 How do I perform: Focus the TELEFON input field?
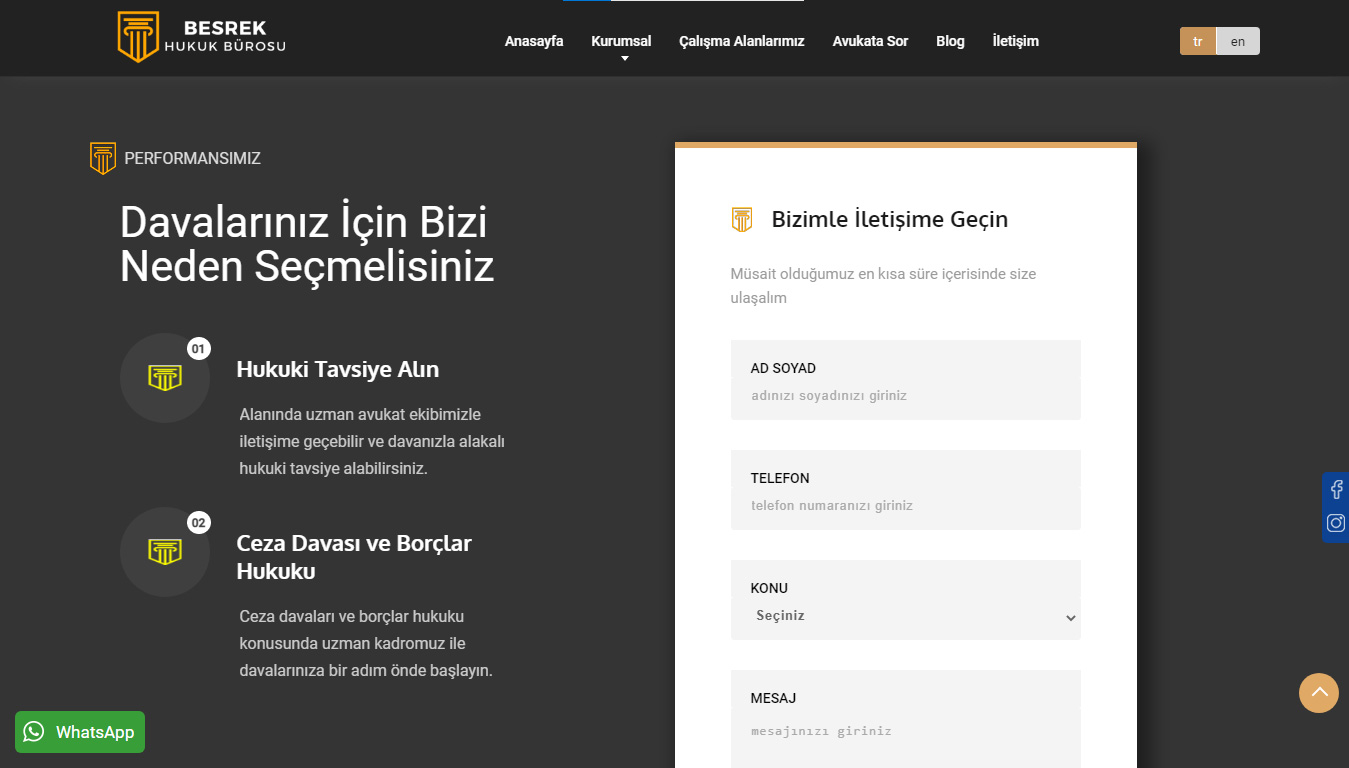[x=906, y=506]
